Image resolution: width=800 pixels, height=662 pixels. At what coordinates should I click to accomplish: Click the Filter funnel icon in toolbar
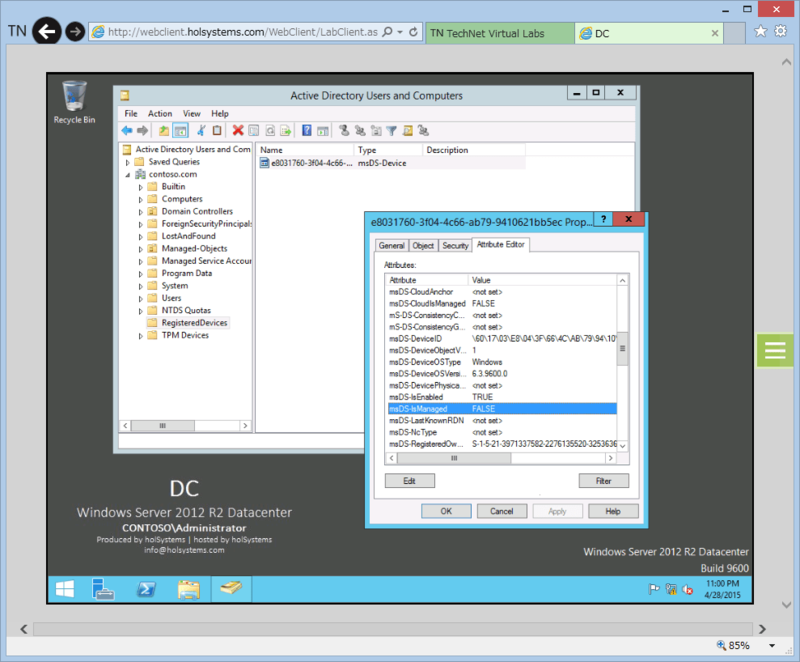point(391,131)
